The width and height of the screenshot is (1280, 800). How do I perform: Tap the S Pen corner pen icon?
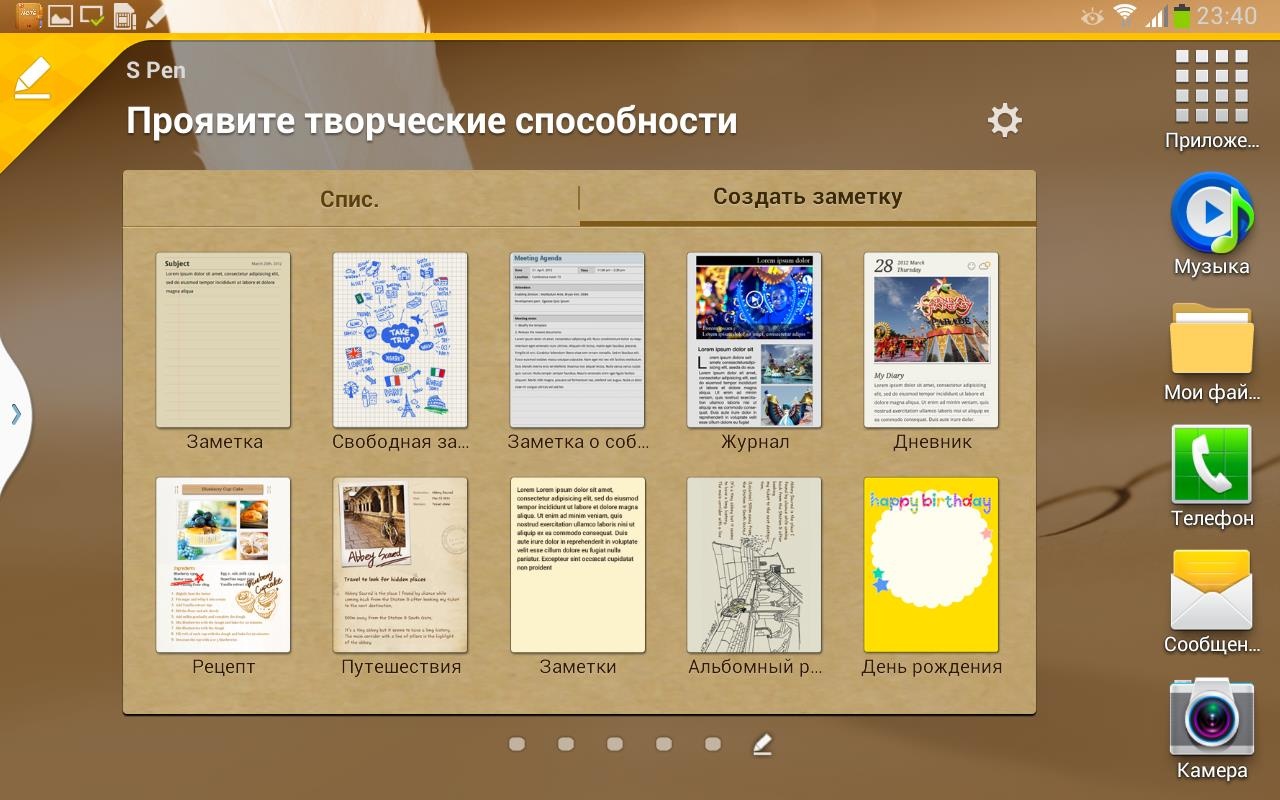click(32, 78)
